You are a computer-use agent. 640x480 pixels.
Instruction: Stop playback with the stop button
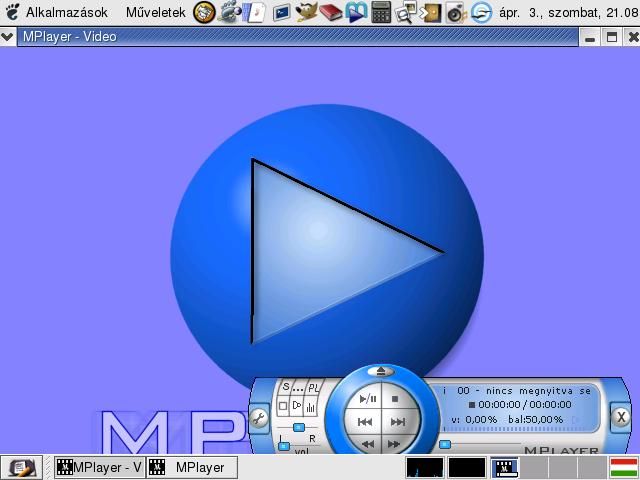pos(395,399)
